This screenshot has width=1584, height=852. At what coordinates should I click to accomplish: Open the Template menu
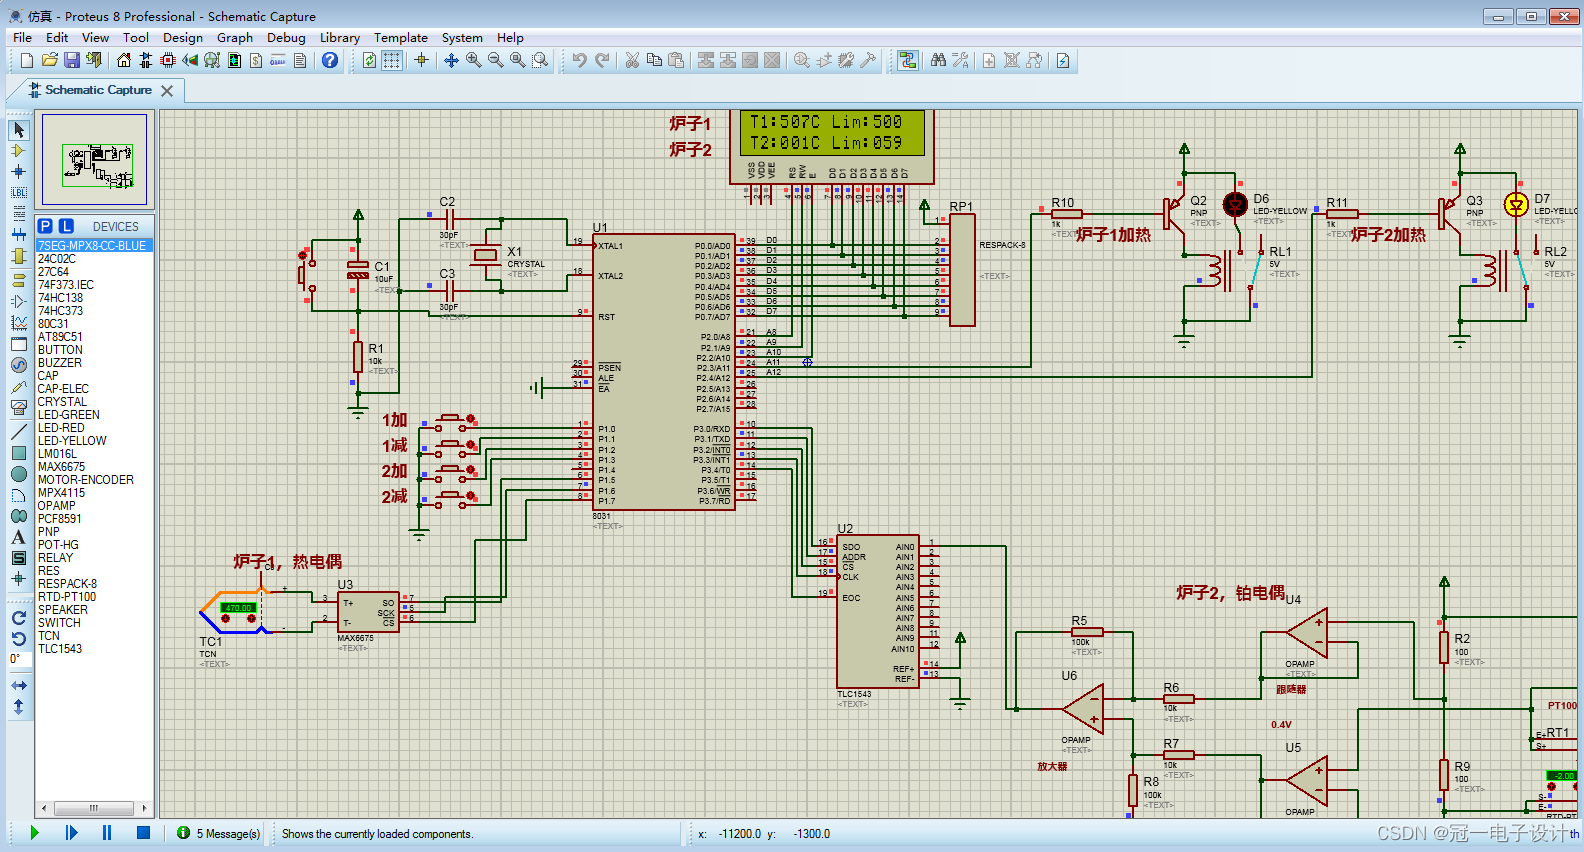401,38
